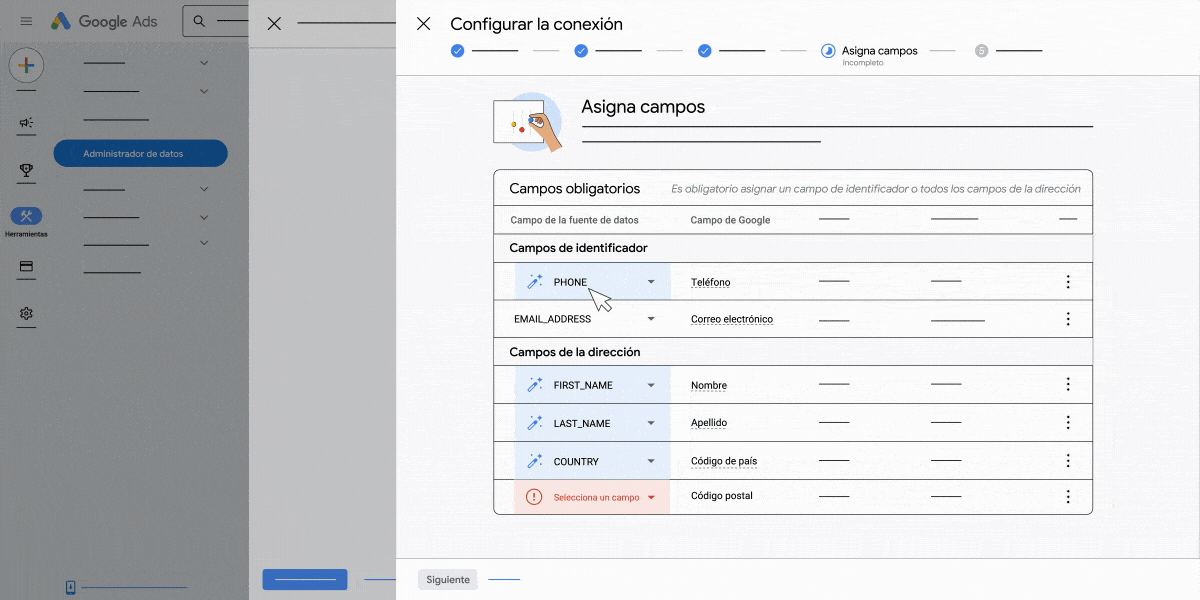The image size is (1200, 600).
Task: Open more options for Código postal row
Action: (x=1068, y=497)
